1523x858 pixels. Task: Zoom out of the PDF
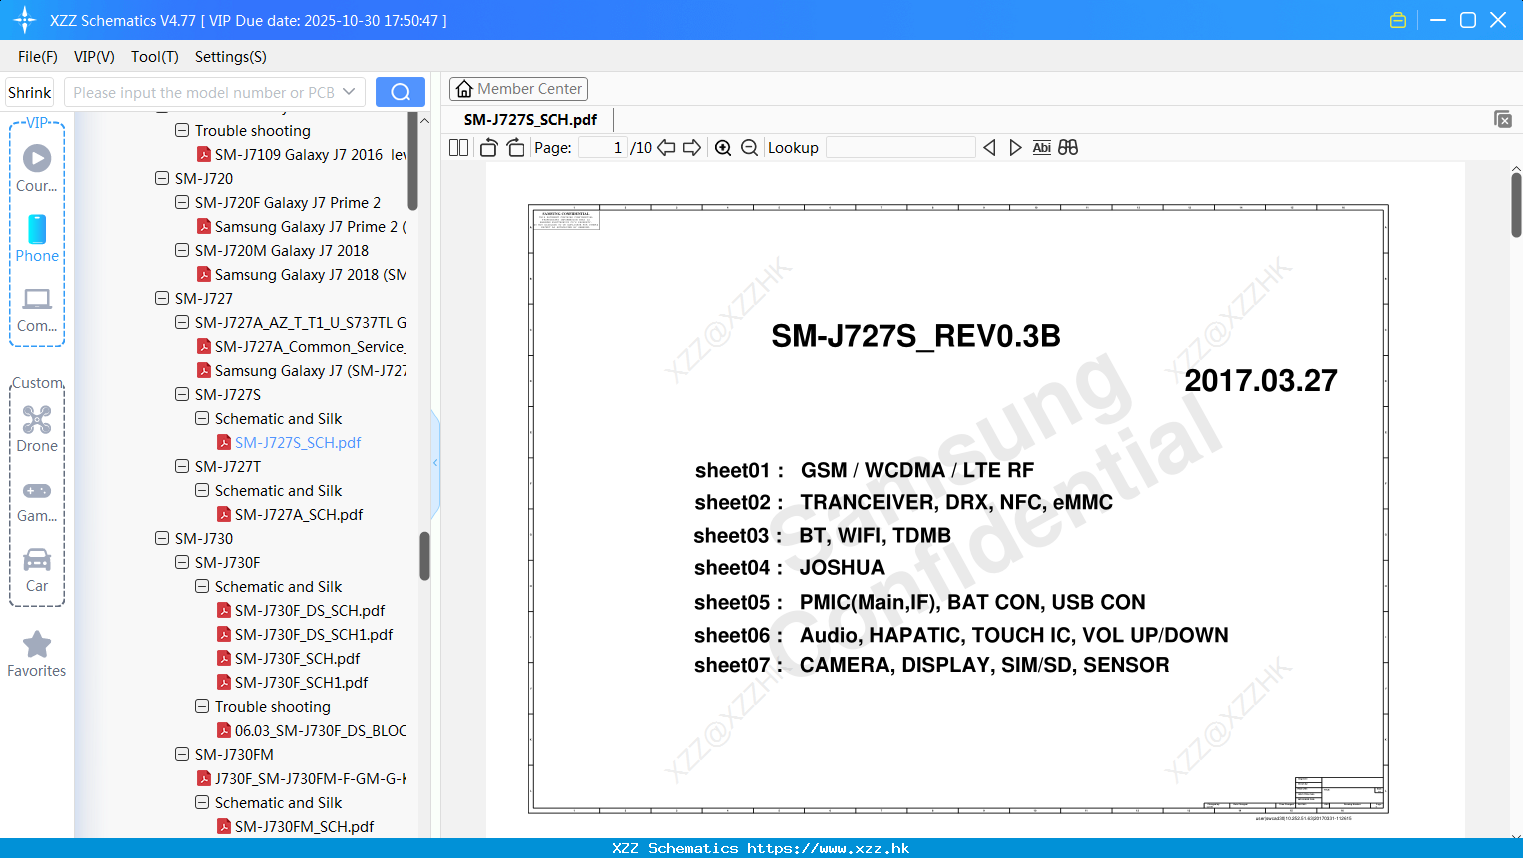click(x=749, y=147)
